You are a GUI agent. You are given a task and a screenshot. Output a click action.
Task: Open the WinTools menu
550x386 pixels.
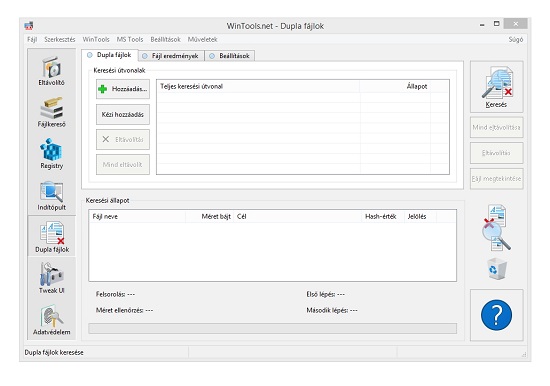96,39
